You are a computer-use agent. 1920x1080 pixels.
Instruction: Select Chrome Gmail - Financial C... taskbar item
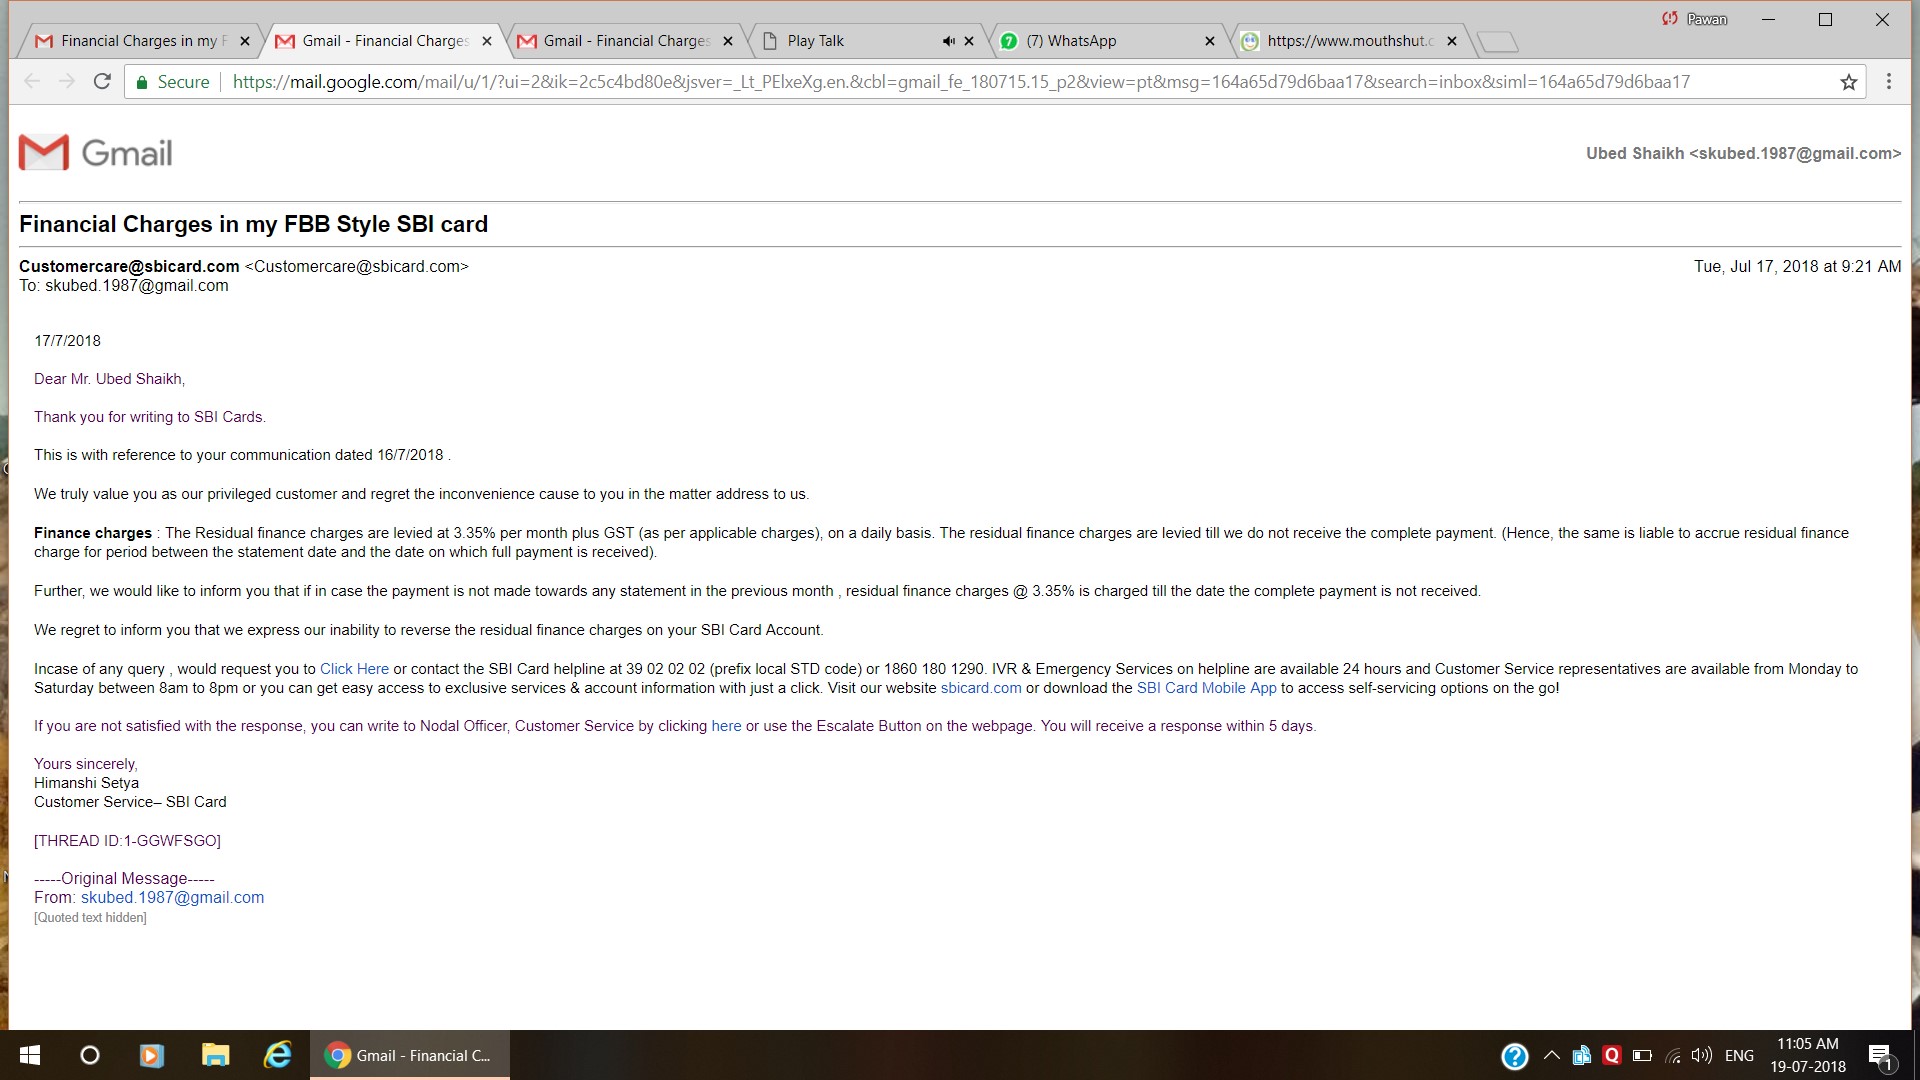tap(410, 1055)
